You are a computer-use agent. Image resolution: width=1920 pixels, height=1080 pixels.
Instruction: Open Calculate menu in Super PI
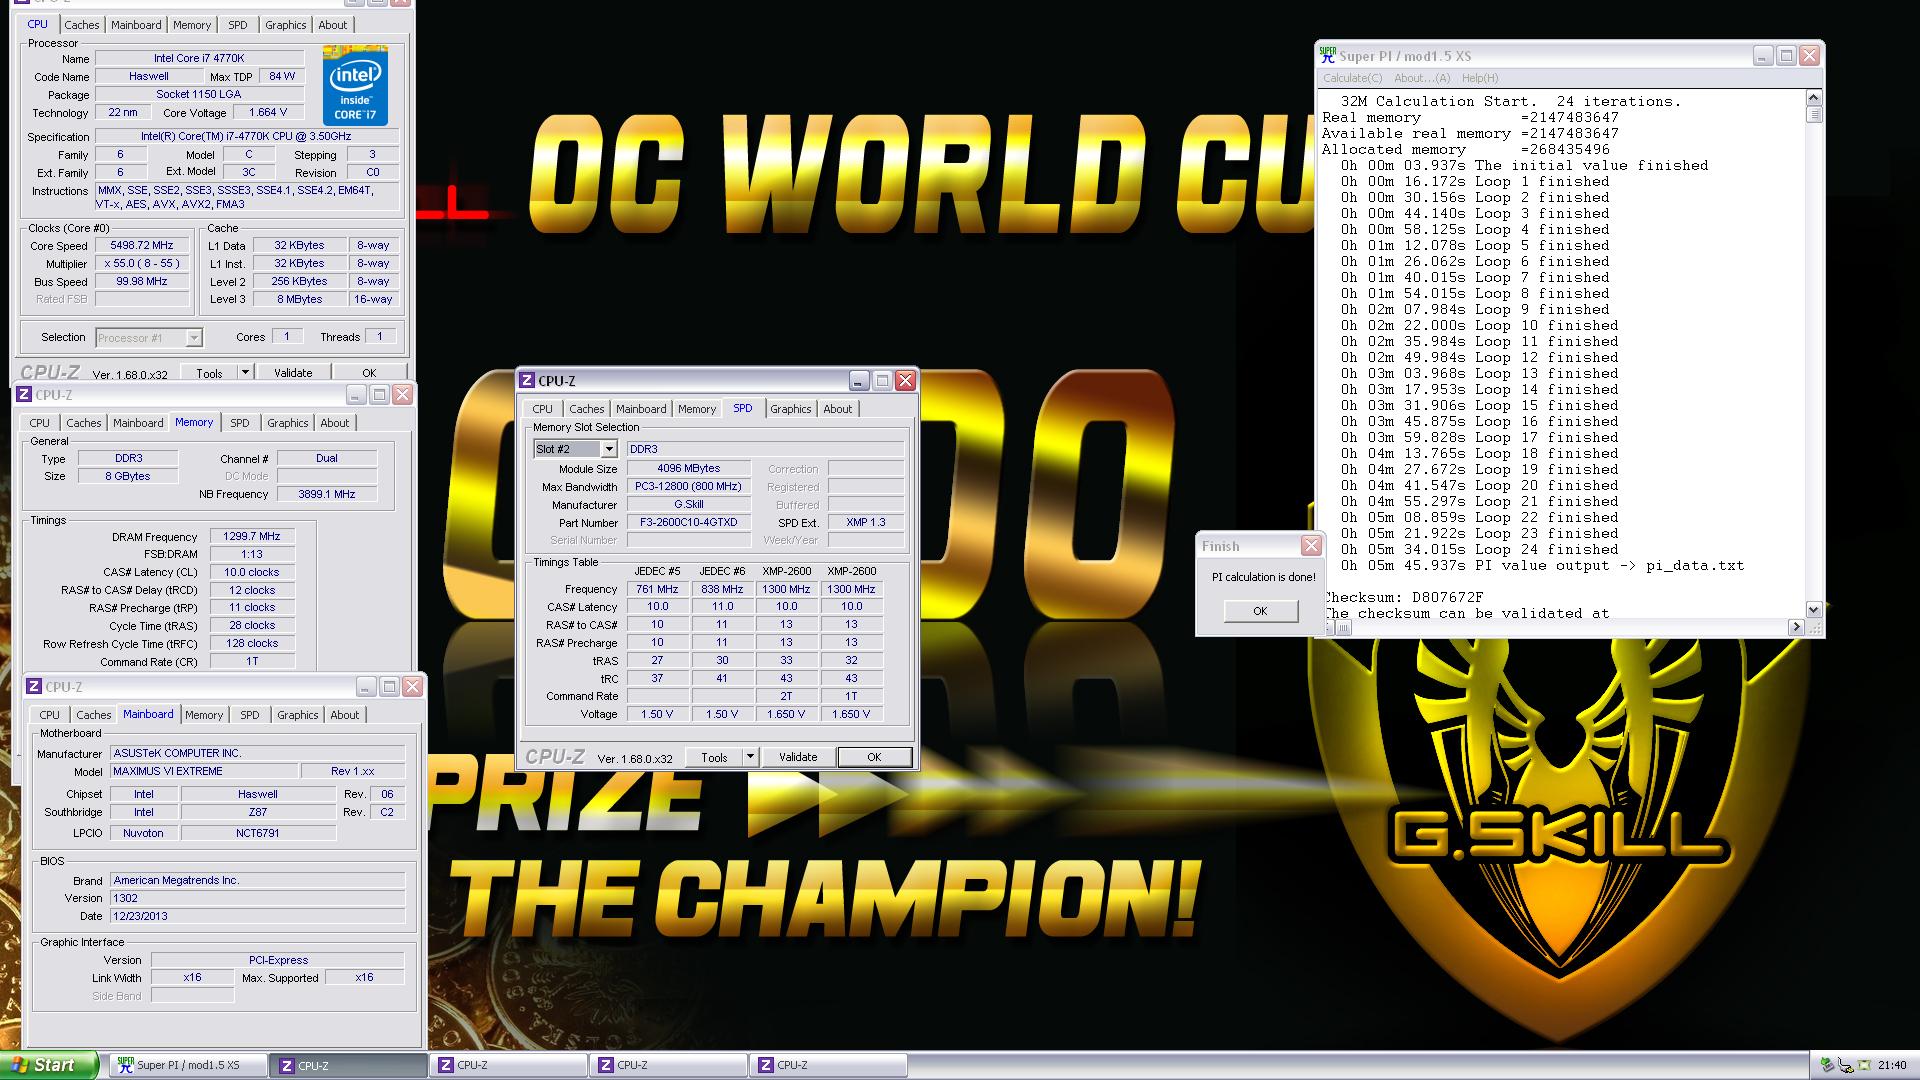click(x=1352, y=78)
